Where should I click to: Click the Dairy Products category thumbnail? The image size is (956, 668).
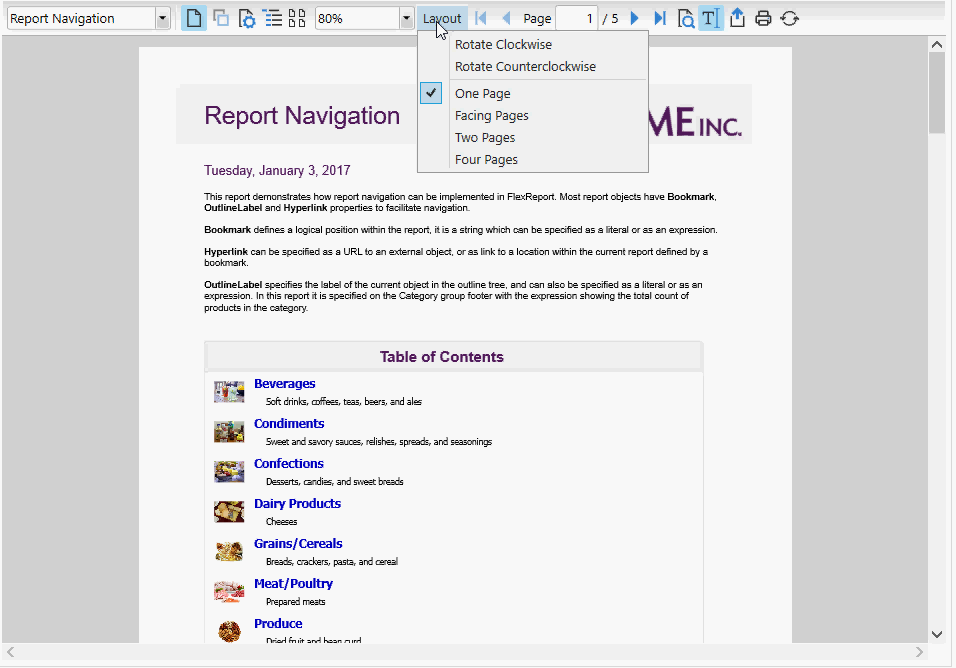229,511
